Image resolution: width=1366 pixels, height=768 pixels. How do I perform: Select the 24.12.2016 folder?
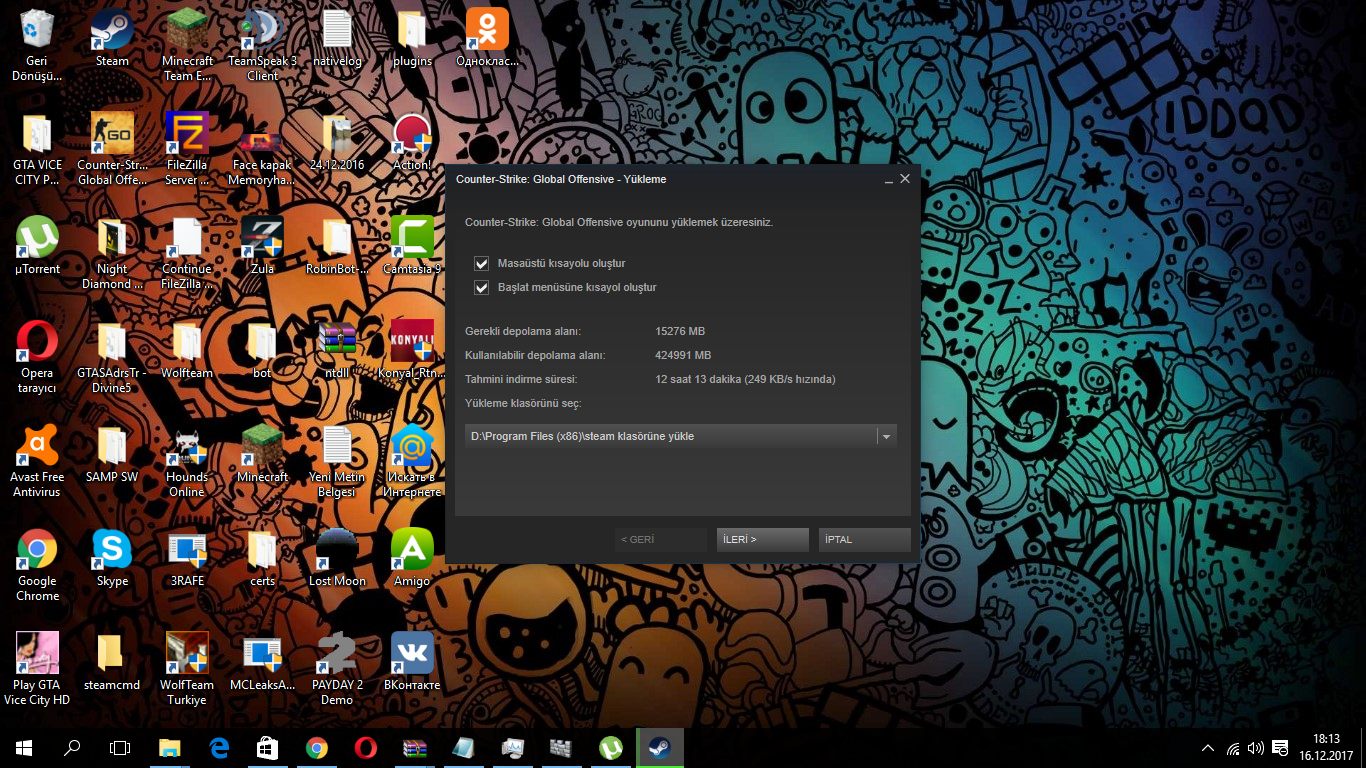[x=337, y=142]
